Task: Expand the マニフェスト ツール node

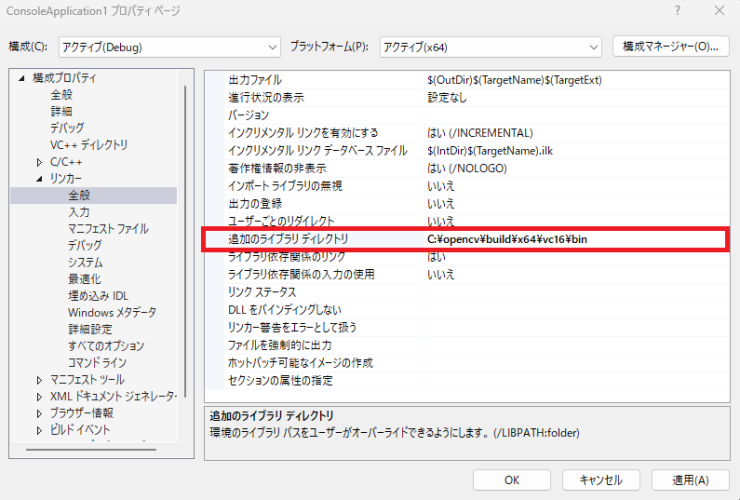Action: click(x=40, y=380)
